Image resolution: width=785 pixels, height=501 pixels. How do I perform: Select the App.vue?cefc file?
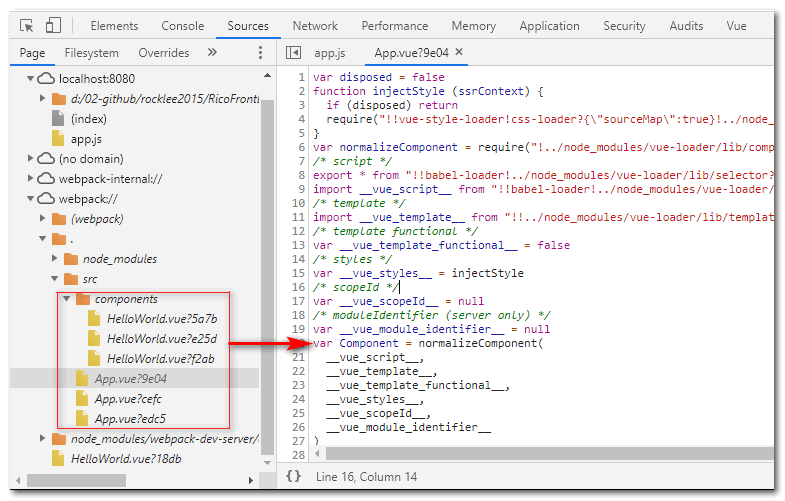(128, 399)
